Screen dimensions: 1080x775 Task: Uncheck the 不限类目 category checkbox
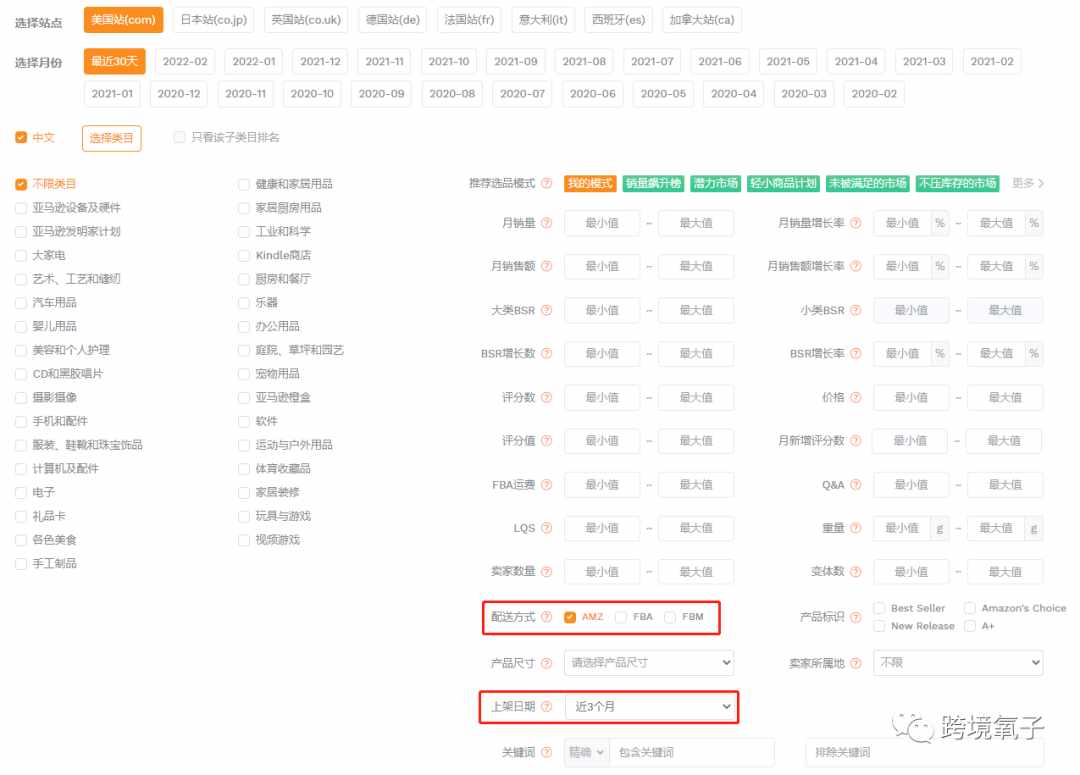(x=21, y=184)
